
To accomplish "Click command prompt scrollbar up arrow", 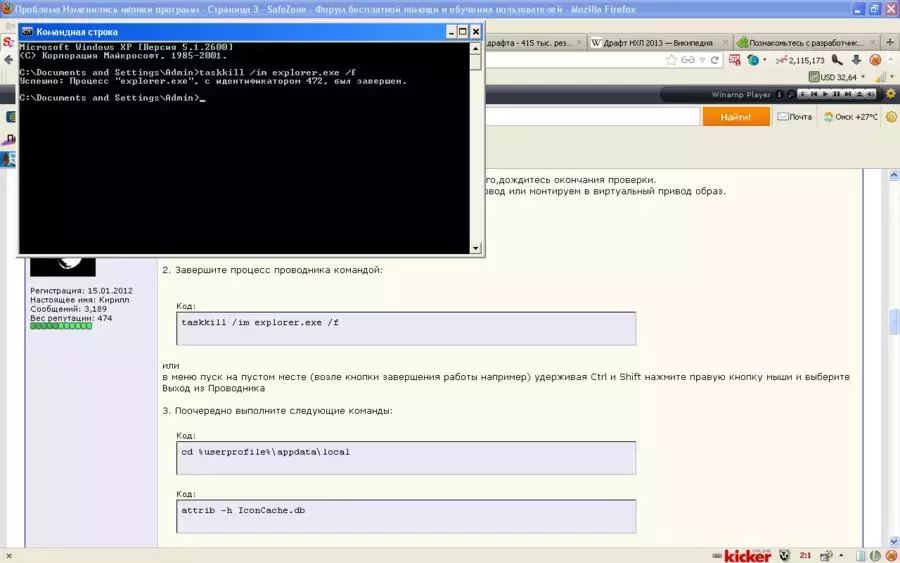I will [x=475, y=49].
